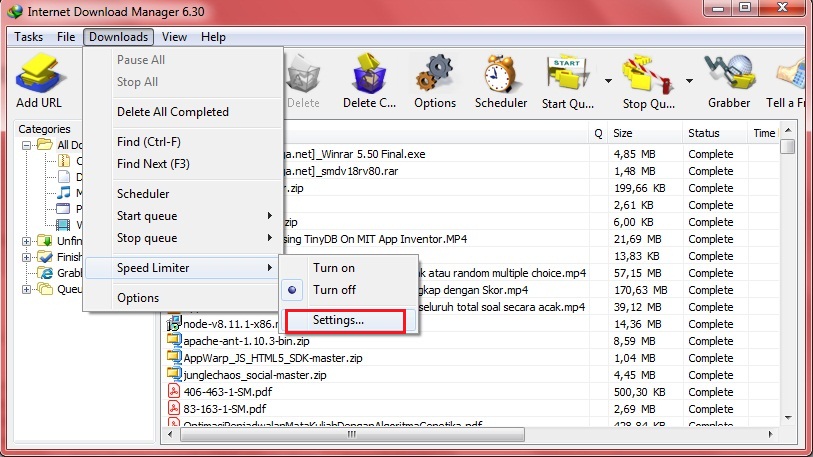
Task: Sort list by Q column header
Action: 598,133
